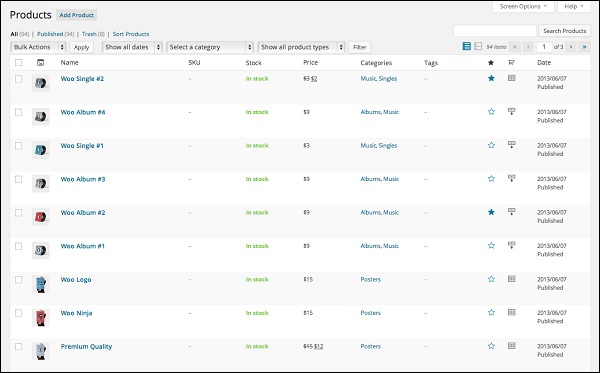Sort by product type column icon
600x373 pixels.
coord(511,63)
